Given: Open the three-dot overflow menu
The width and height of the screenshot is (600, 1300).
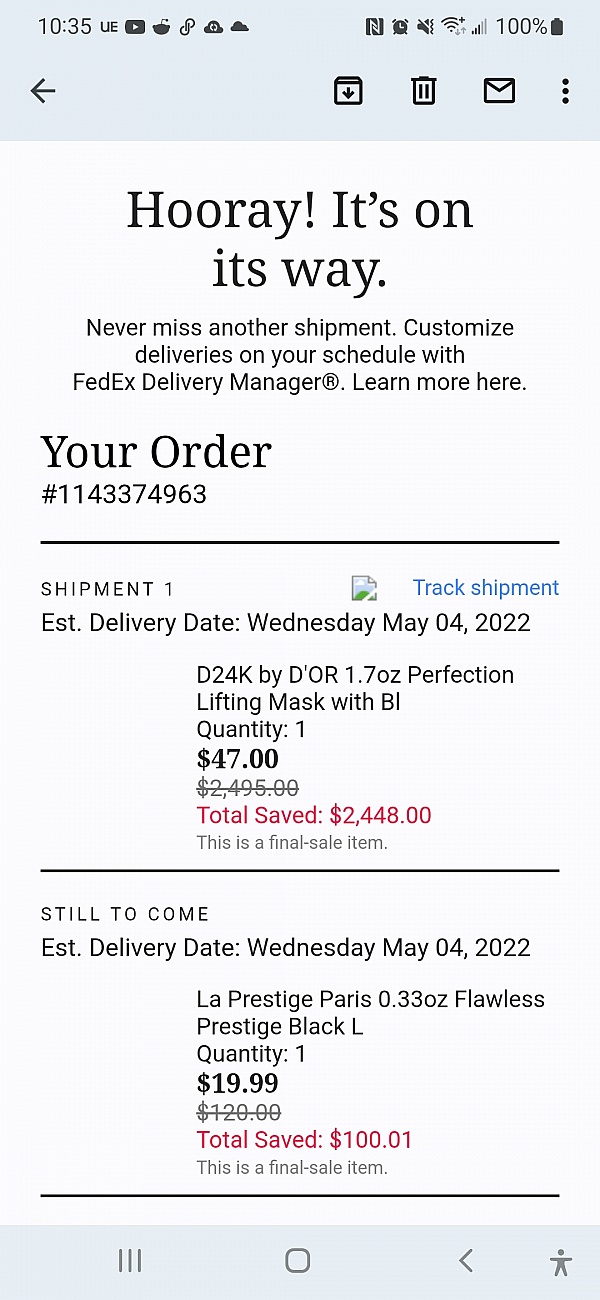Looking at the screenshot, I should (565, 91).
